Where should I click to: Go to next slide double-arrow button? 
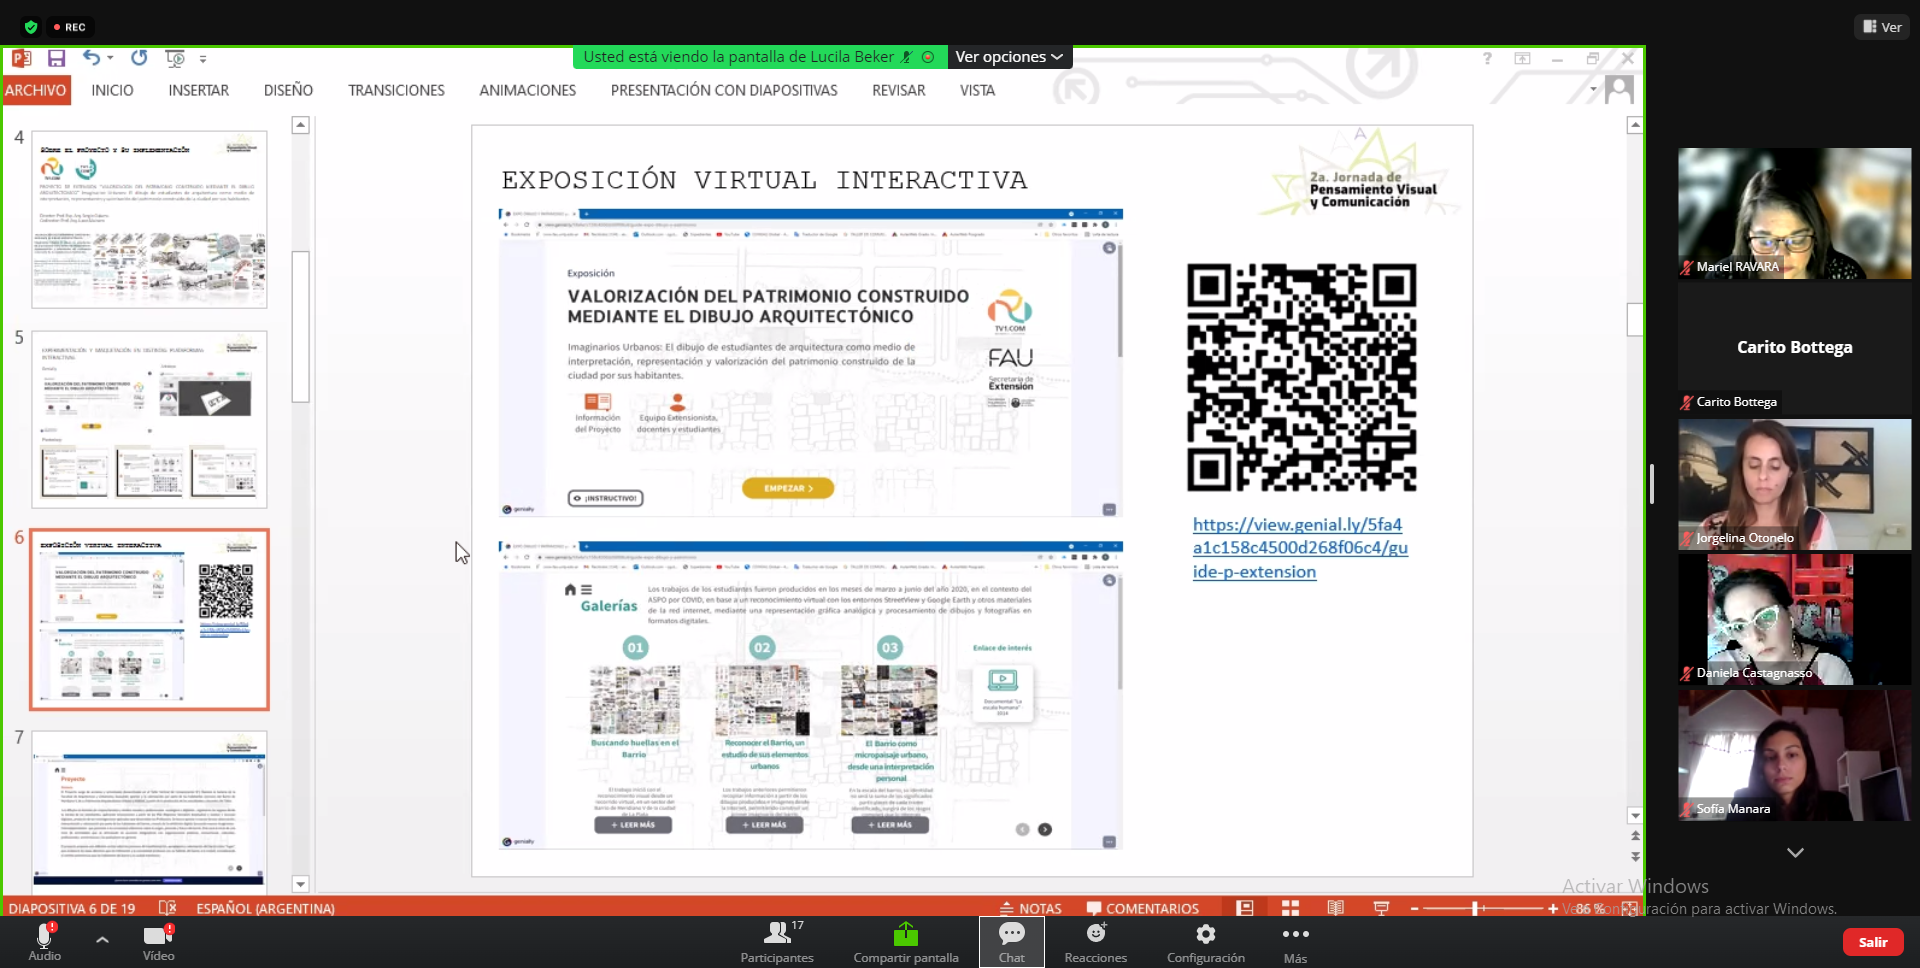1635,857
